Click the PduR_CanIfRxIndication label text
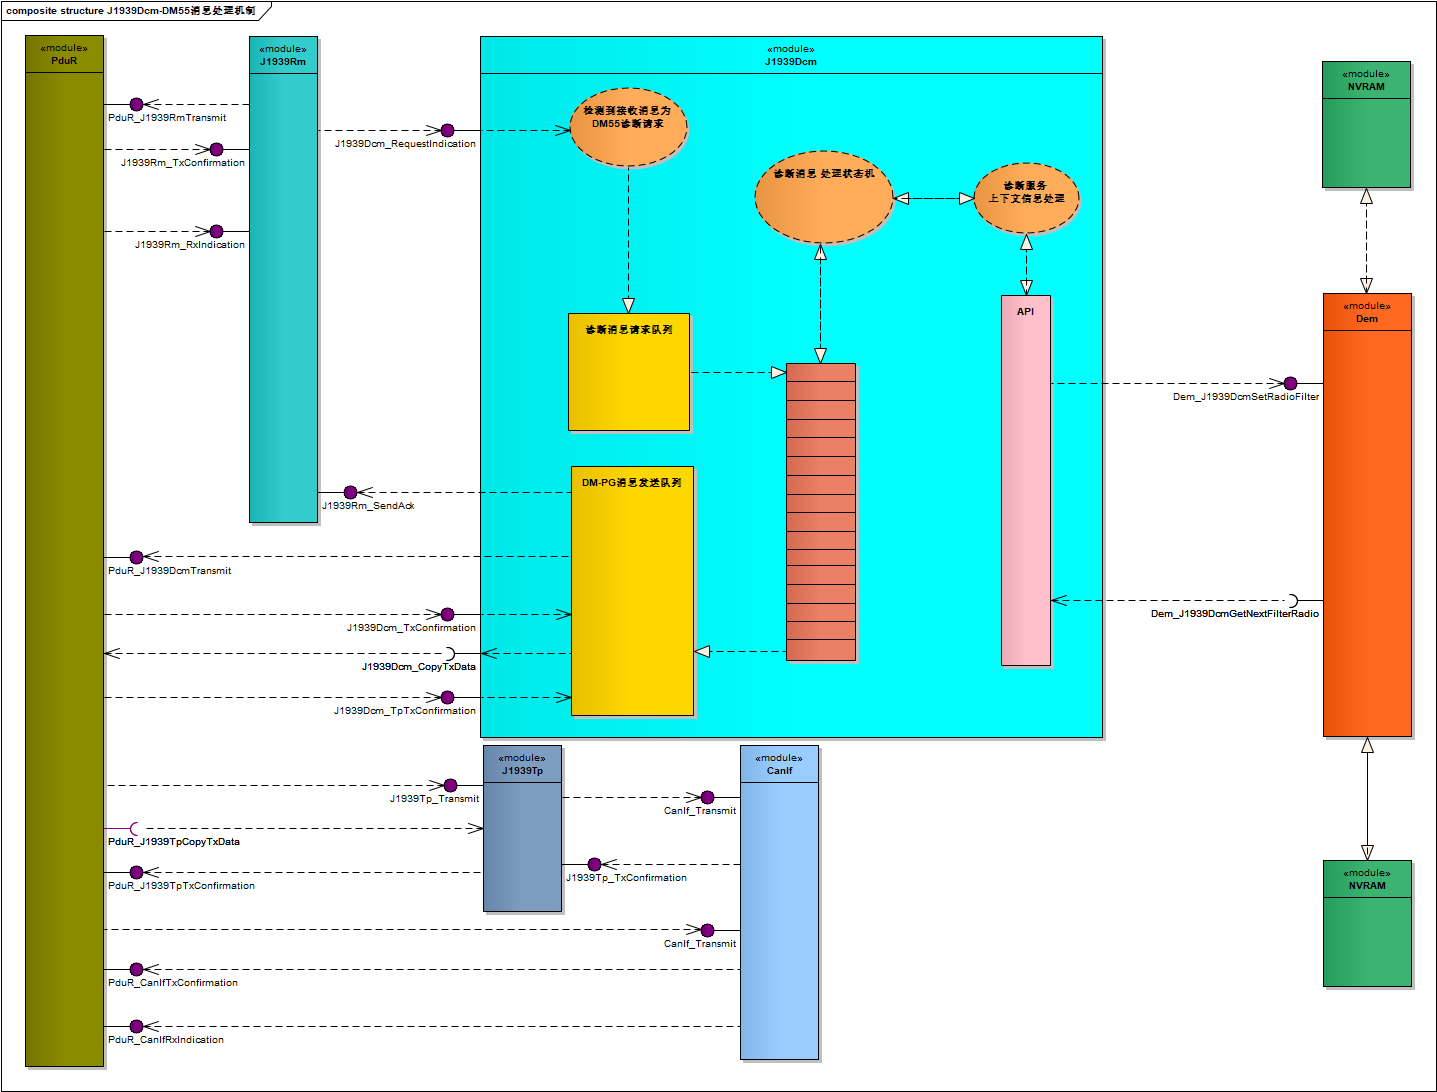1437x1092 pixels. click(x=166, y=1040)
